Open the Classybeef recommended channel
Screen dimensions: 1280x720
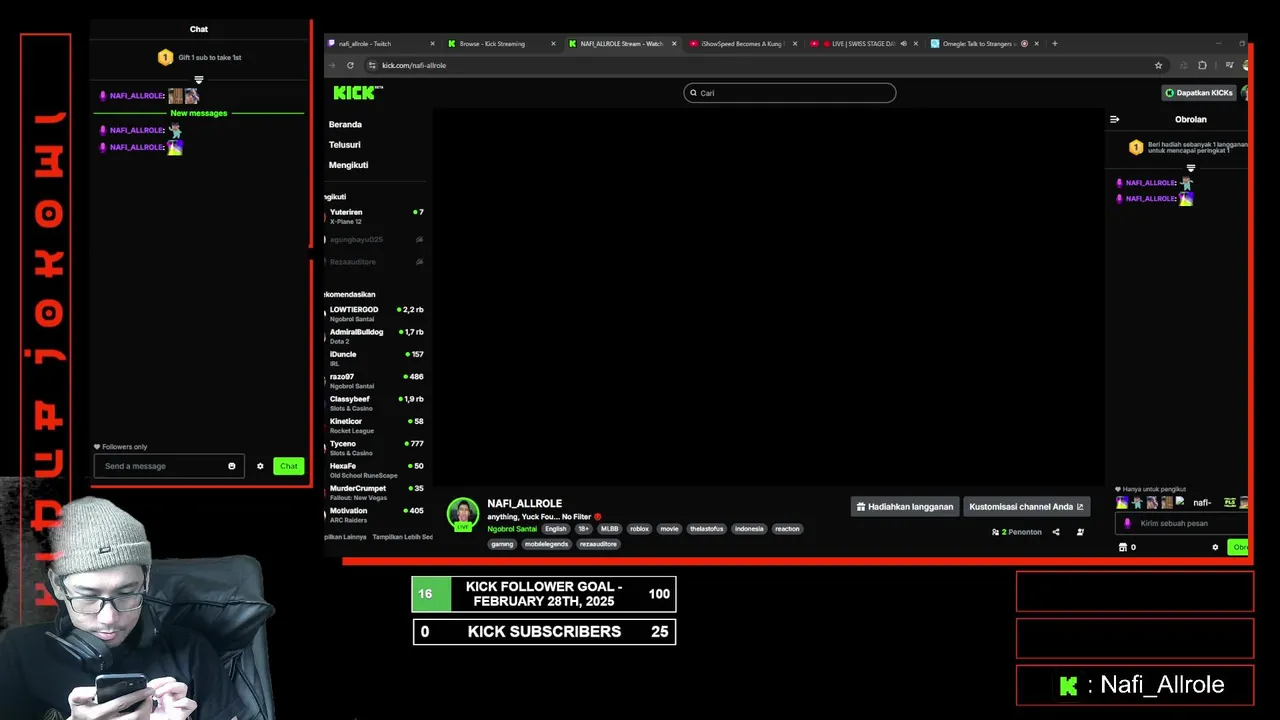(376, 403)
